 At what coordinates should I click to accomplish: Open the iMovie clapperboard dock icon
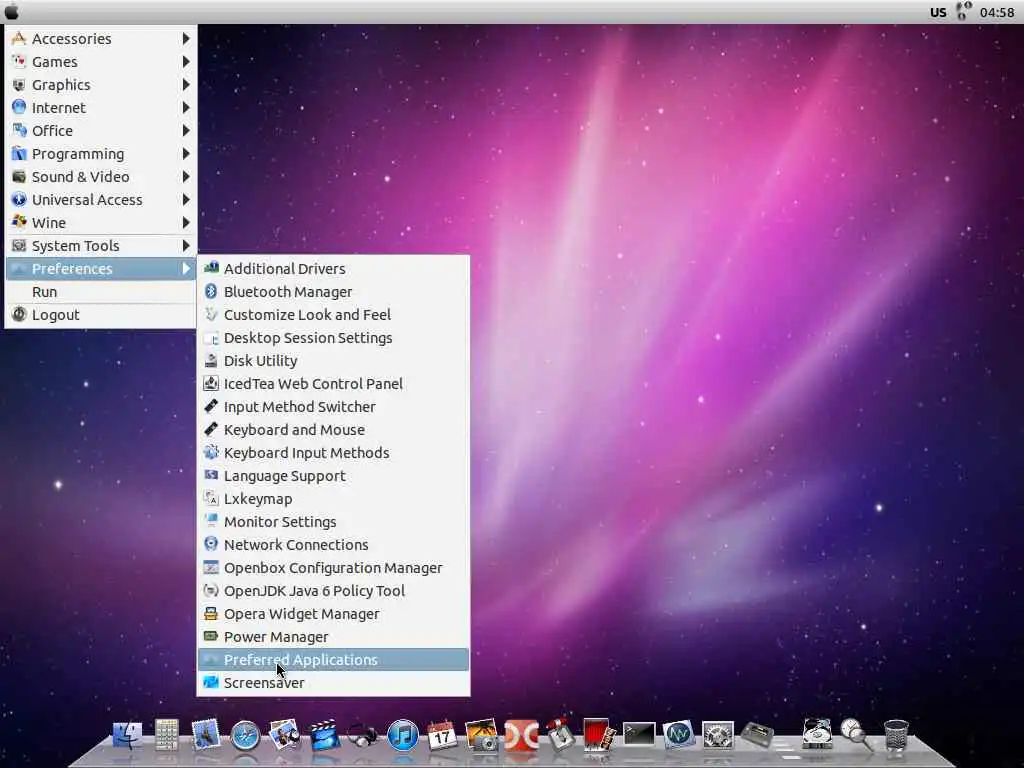tap(324, 735)
